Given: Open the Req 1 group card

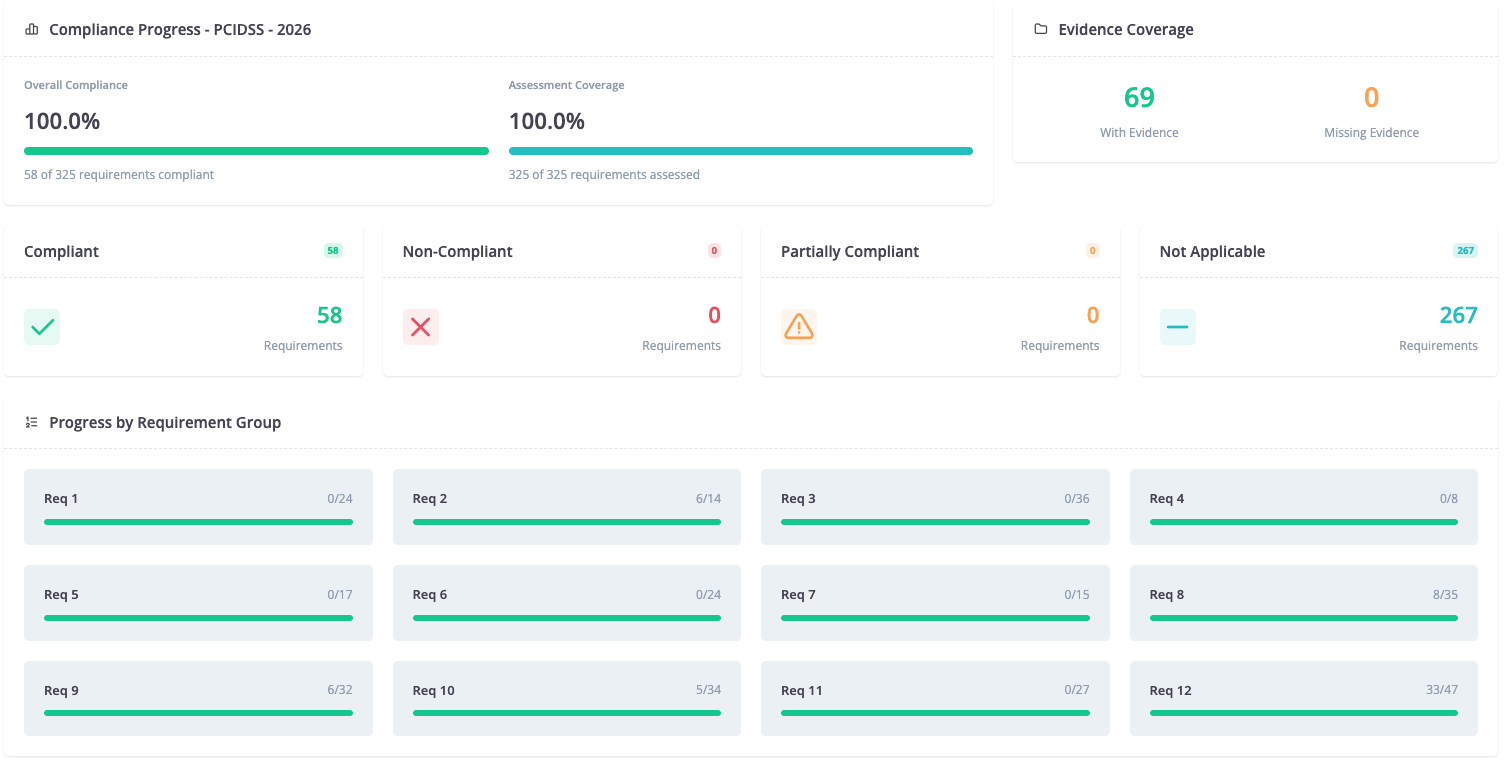Looking at the screenshot, I should (198, 507).
